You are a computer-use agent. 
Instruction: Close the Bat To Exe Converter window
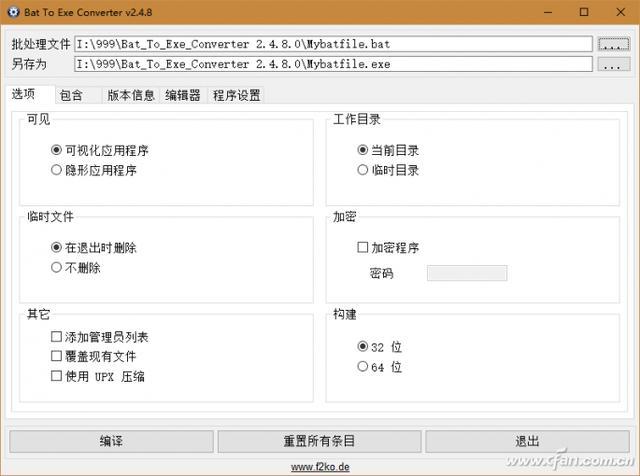pos(621,12)
